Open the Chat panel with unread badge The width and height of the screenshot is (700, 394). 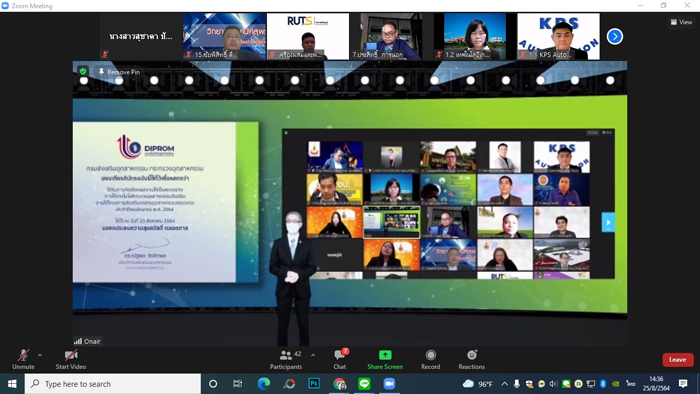click(340, 359)
